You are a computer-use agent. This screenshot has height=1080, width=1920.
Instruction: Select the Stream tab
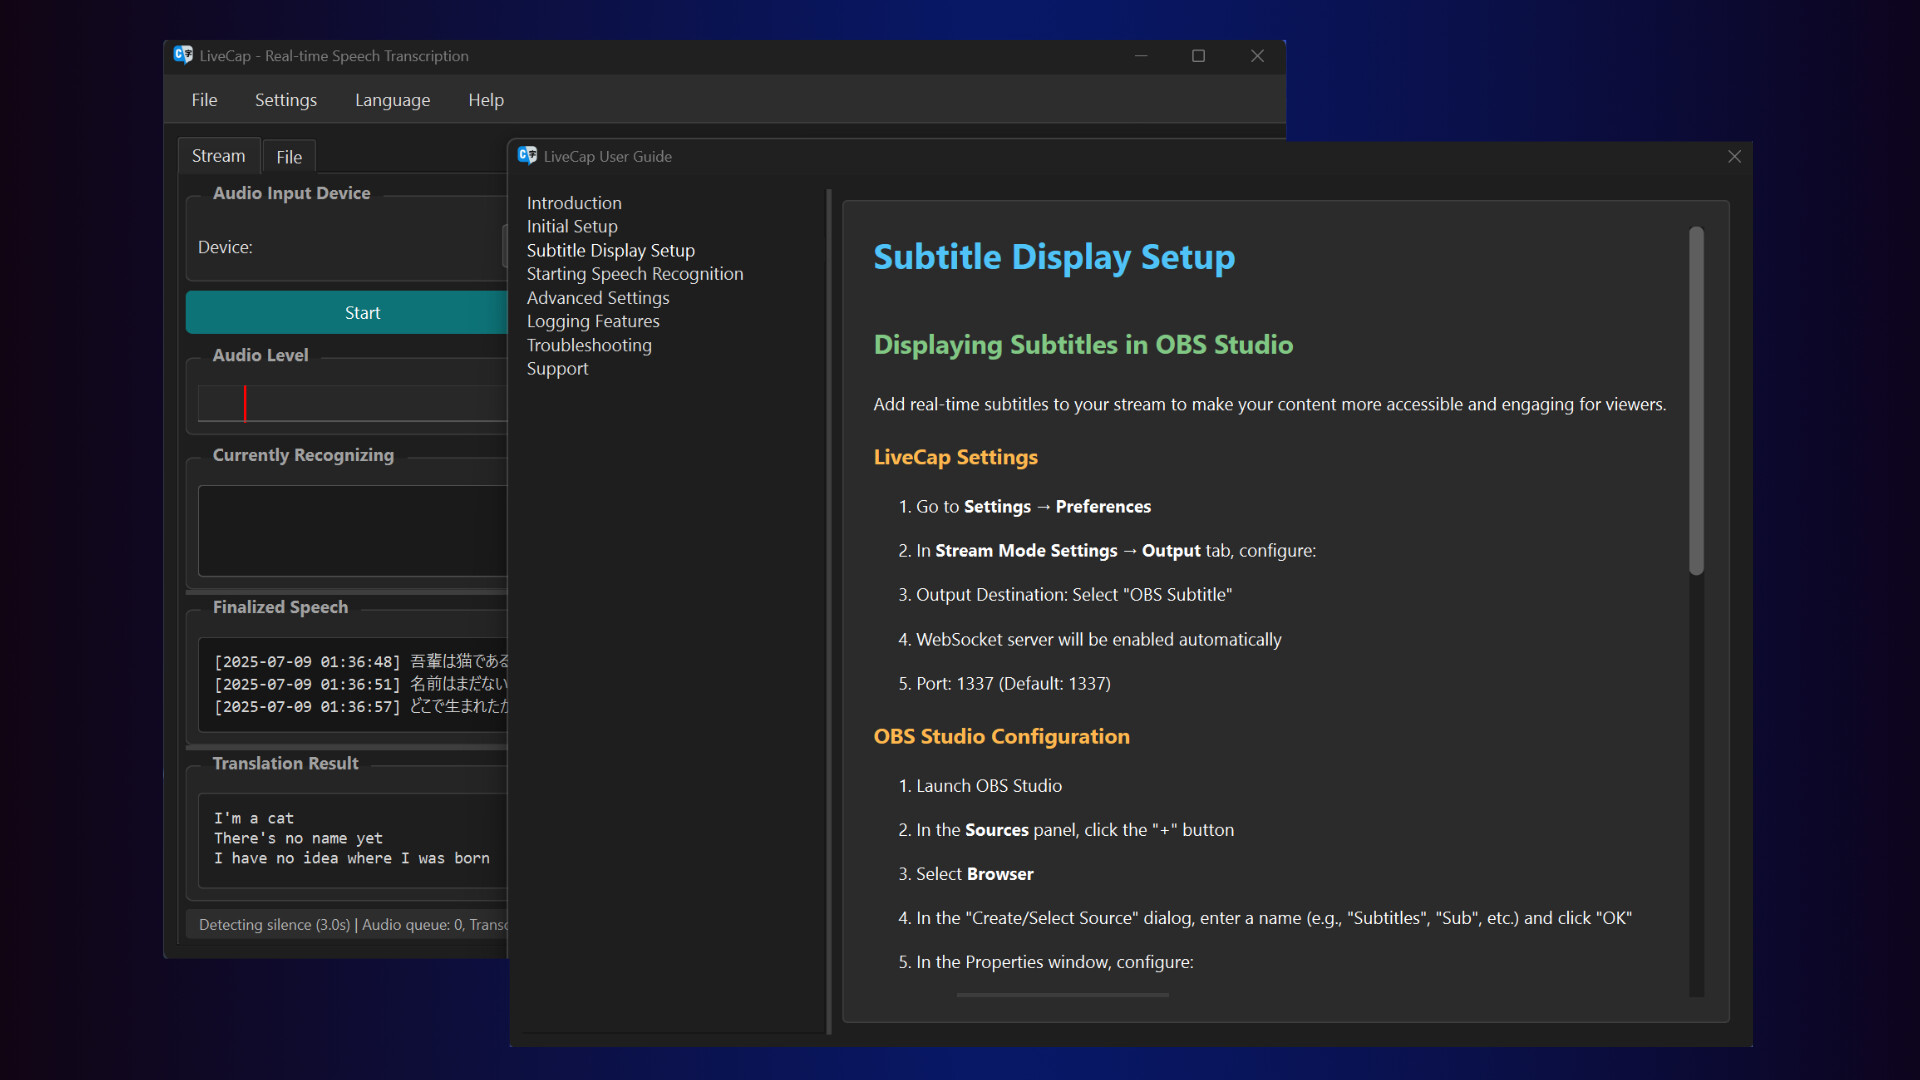tap(218, 156)
